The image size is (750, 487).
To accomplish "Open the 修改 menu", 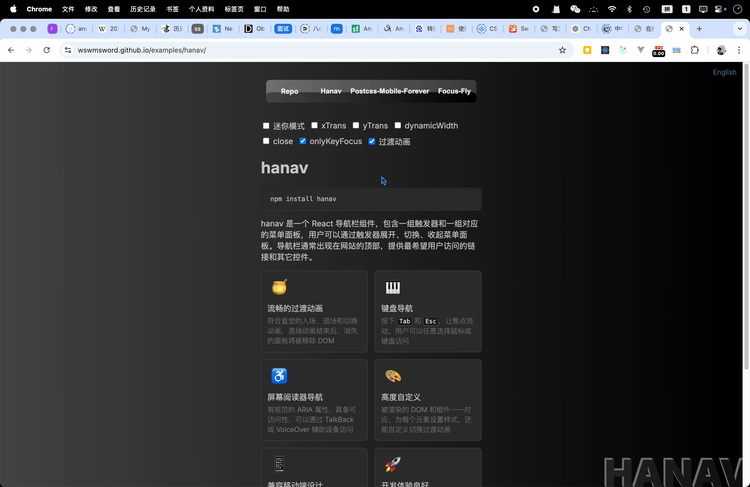I will [x=91, y=9].
